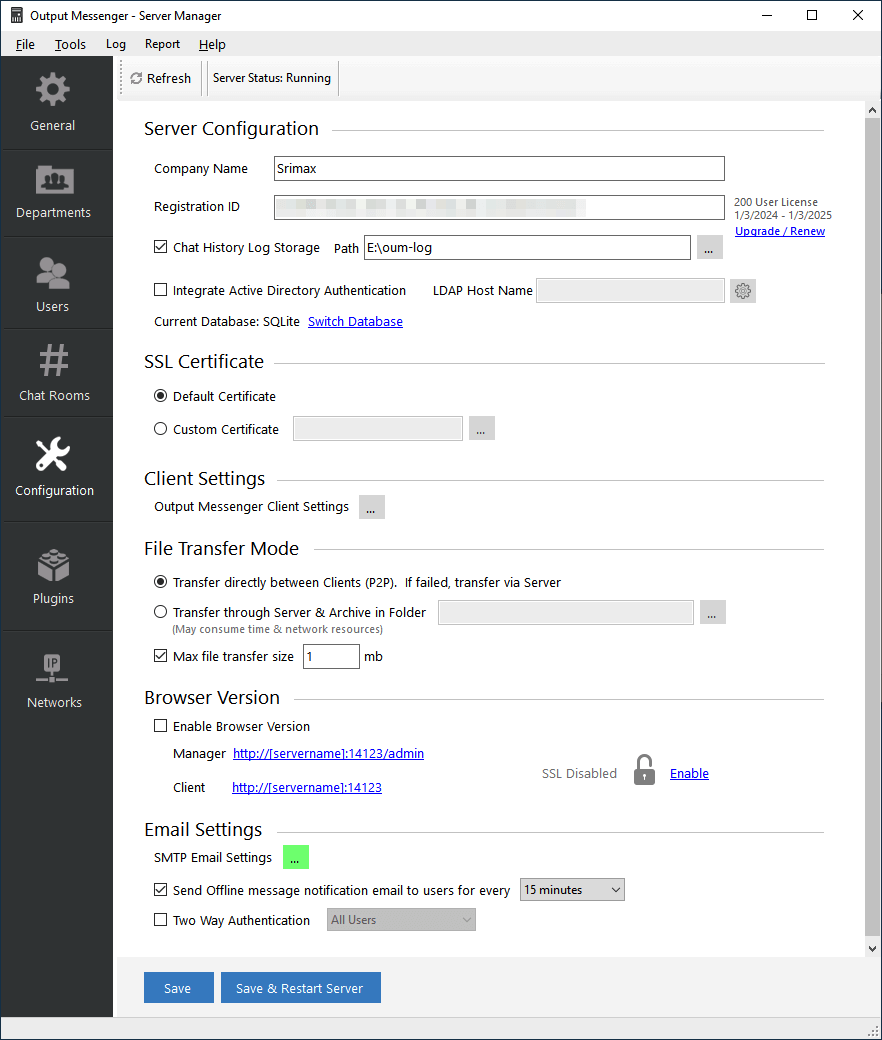
Task: Click the scrollbar up arrow
Action: (x=872, y=110)
